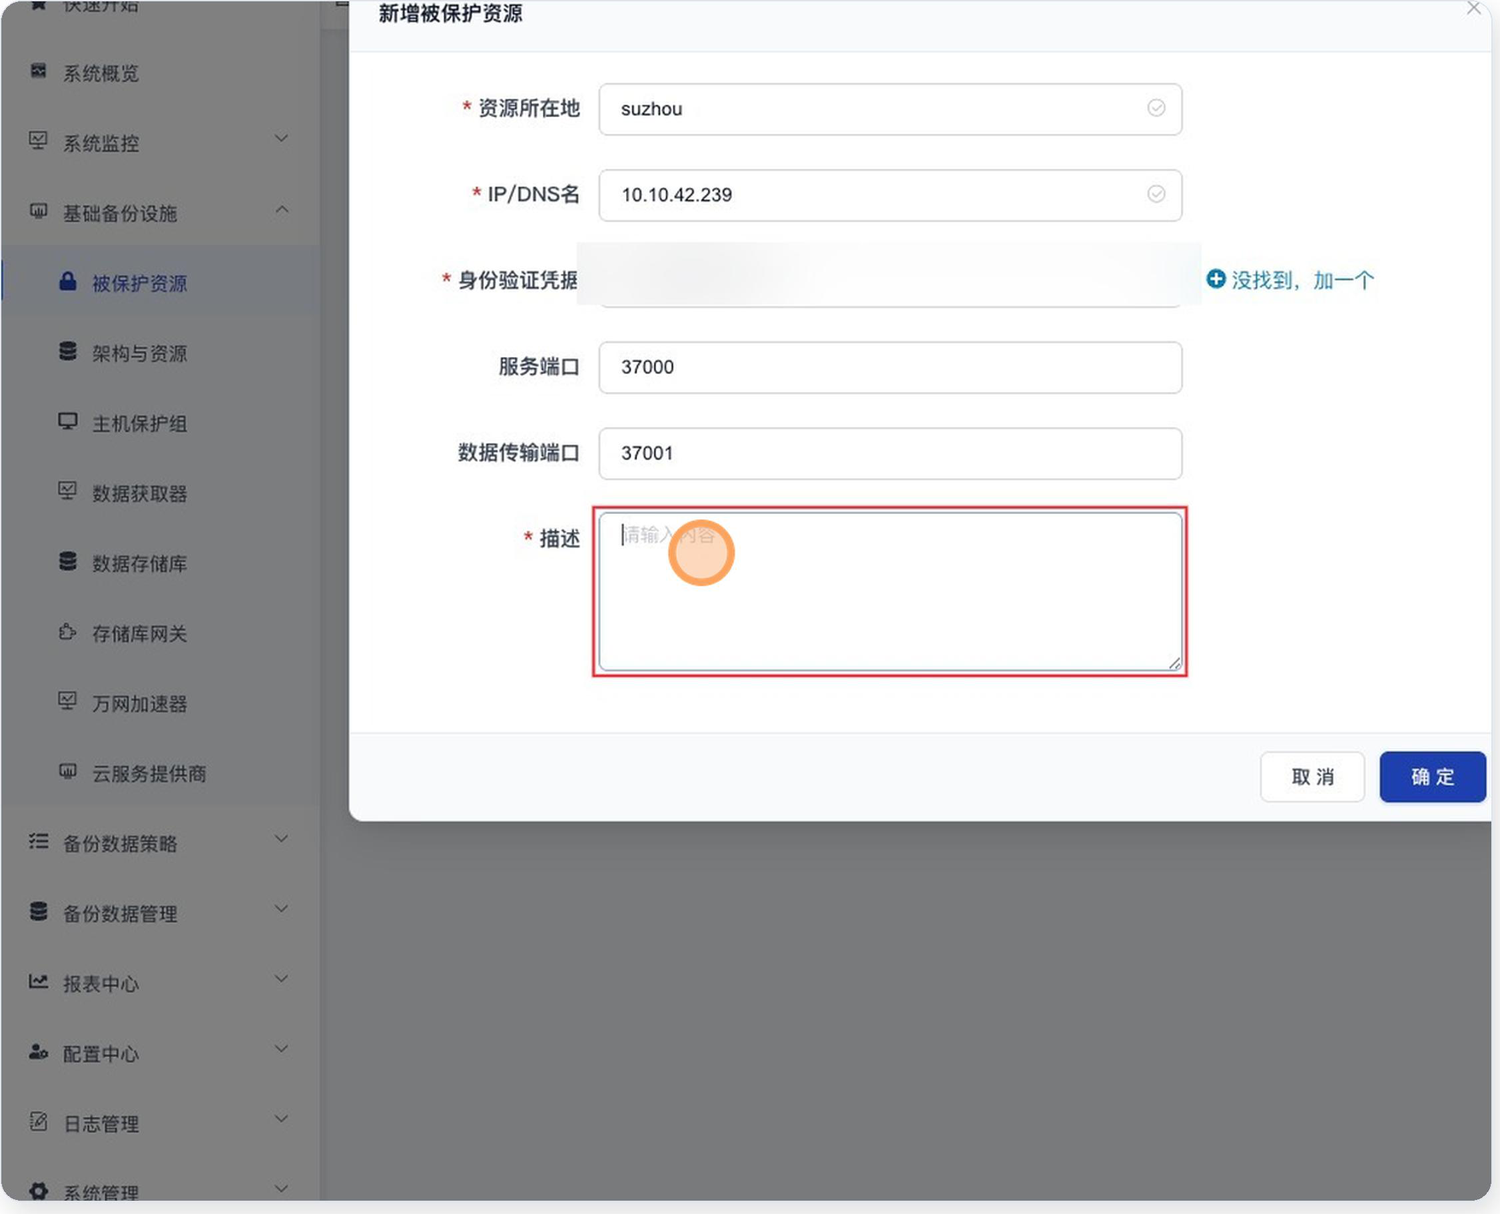Click the 系统概览 sidebar icon
The height and width of the screenshot is (1214, 1500).
coord(38,71)
